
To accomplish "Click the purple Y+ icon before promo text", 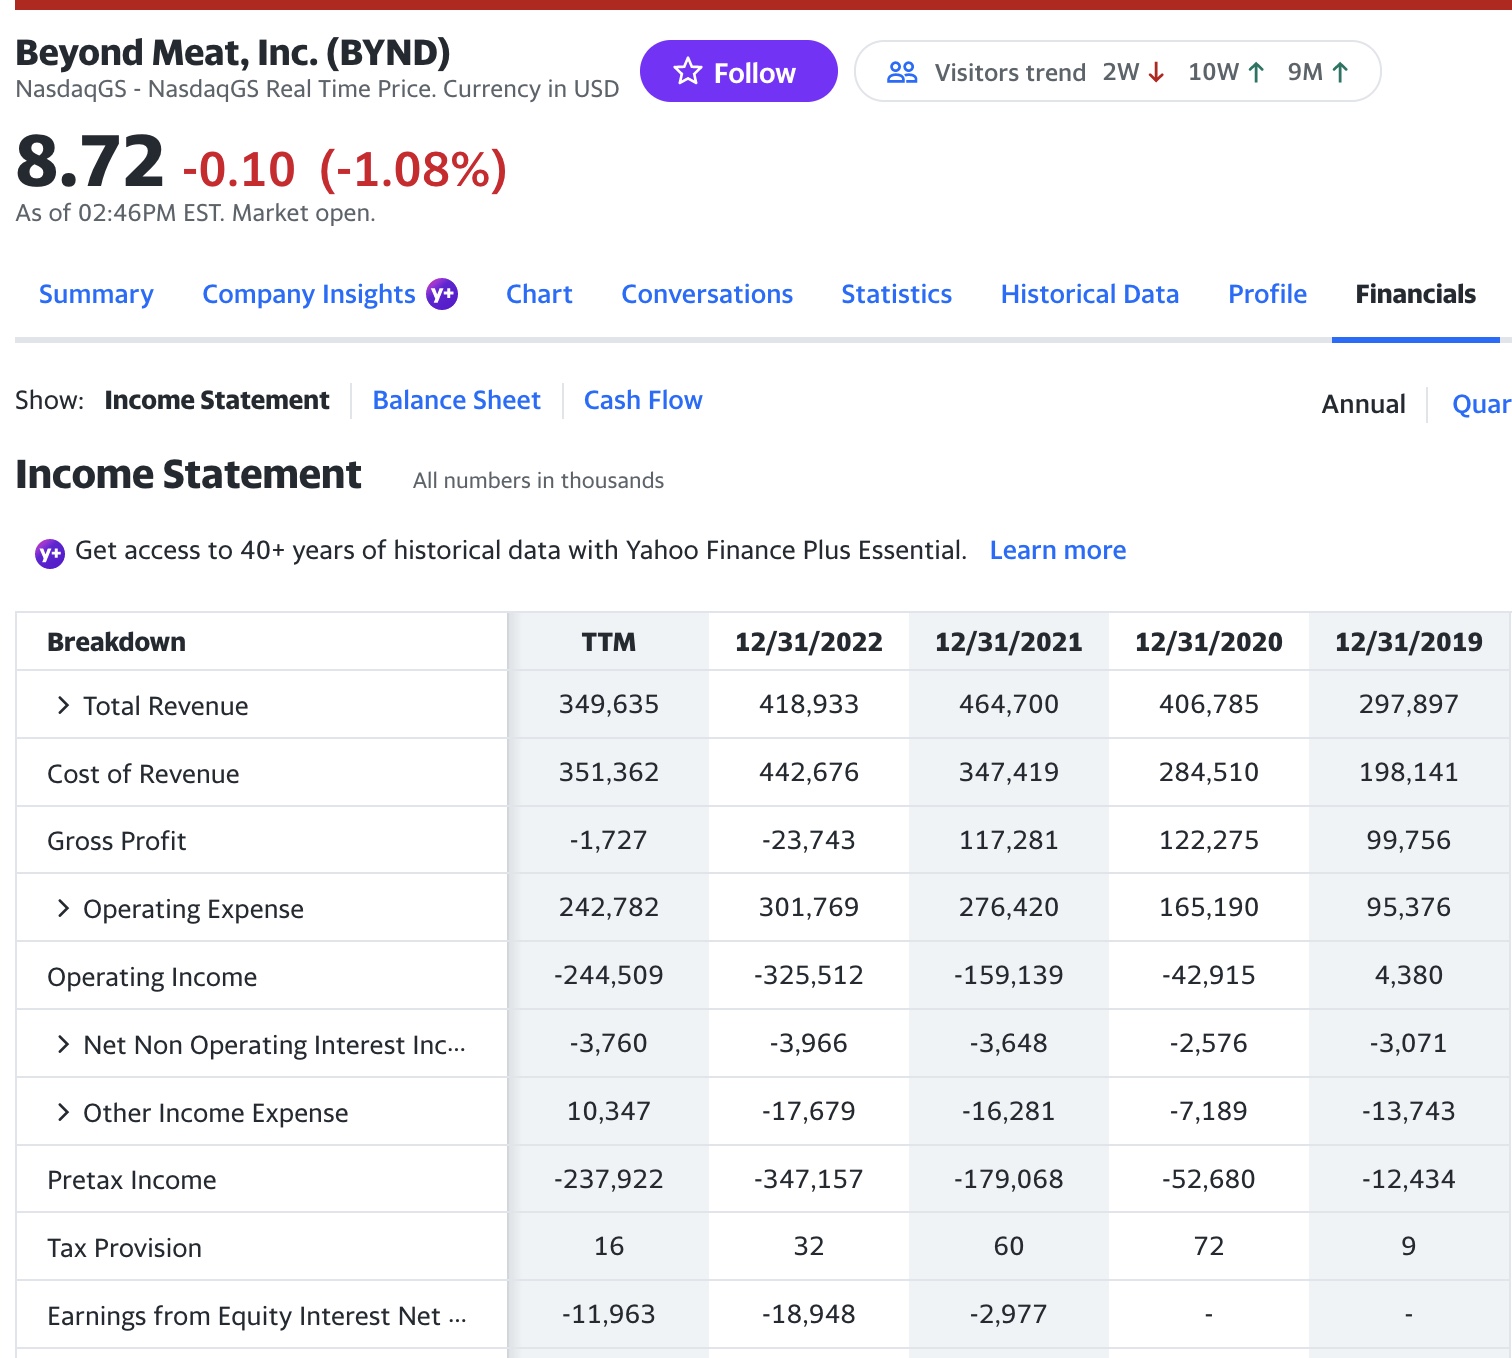I will click(49, 552).
